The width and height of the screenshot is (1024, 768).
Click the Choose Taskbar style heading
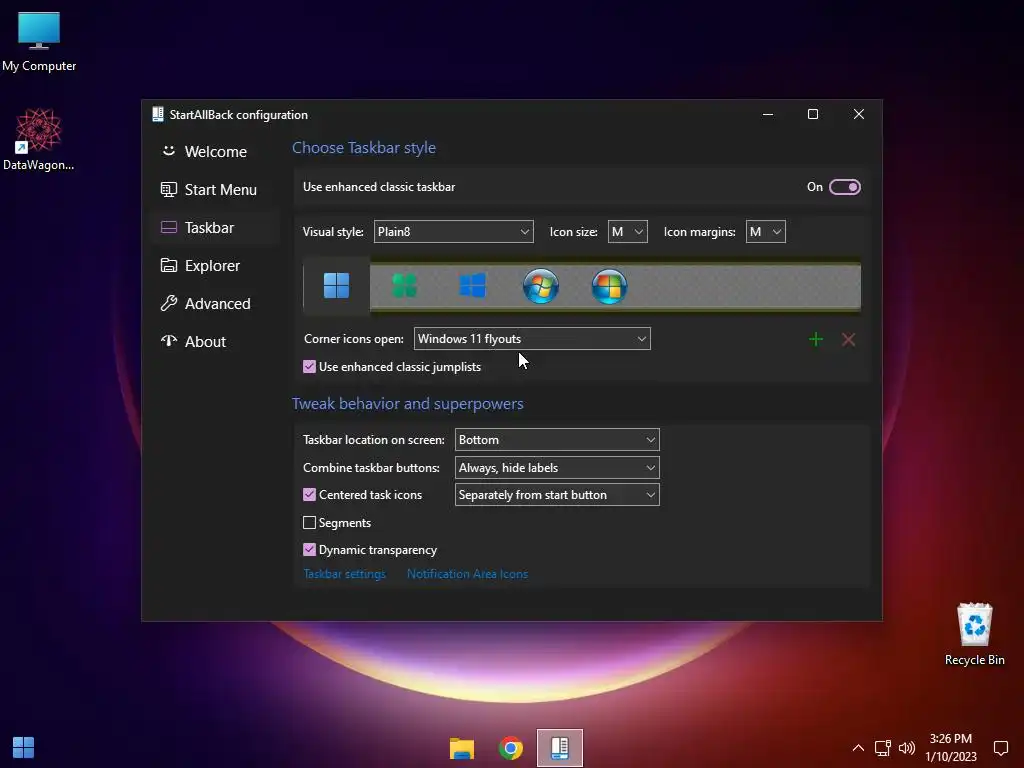coord(364,148)
